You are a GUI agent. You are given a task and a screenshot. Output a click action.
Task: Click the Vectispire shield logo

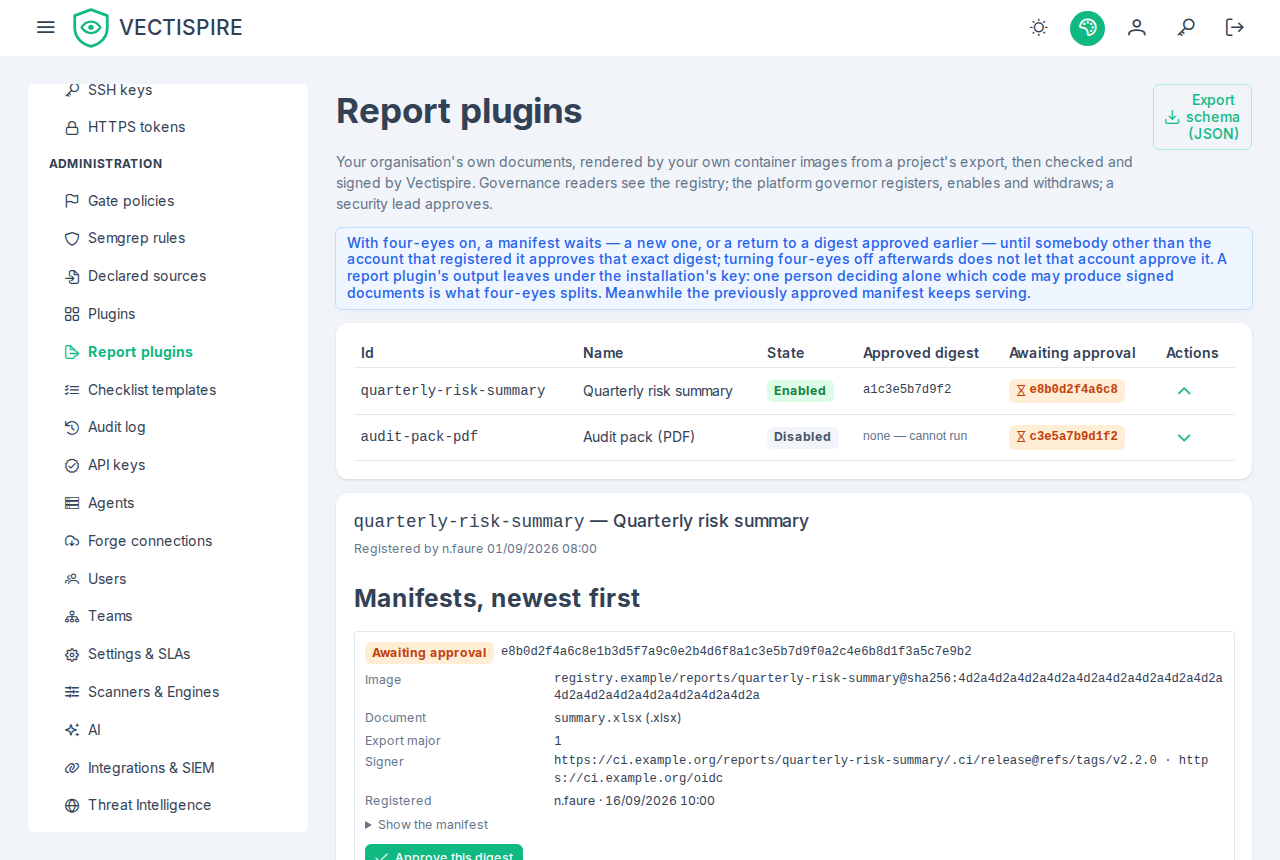[x=91, y=27]
